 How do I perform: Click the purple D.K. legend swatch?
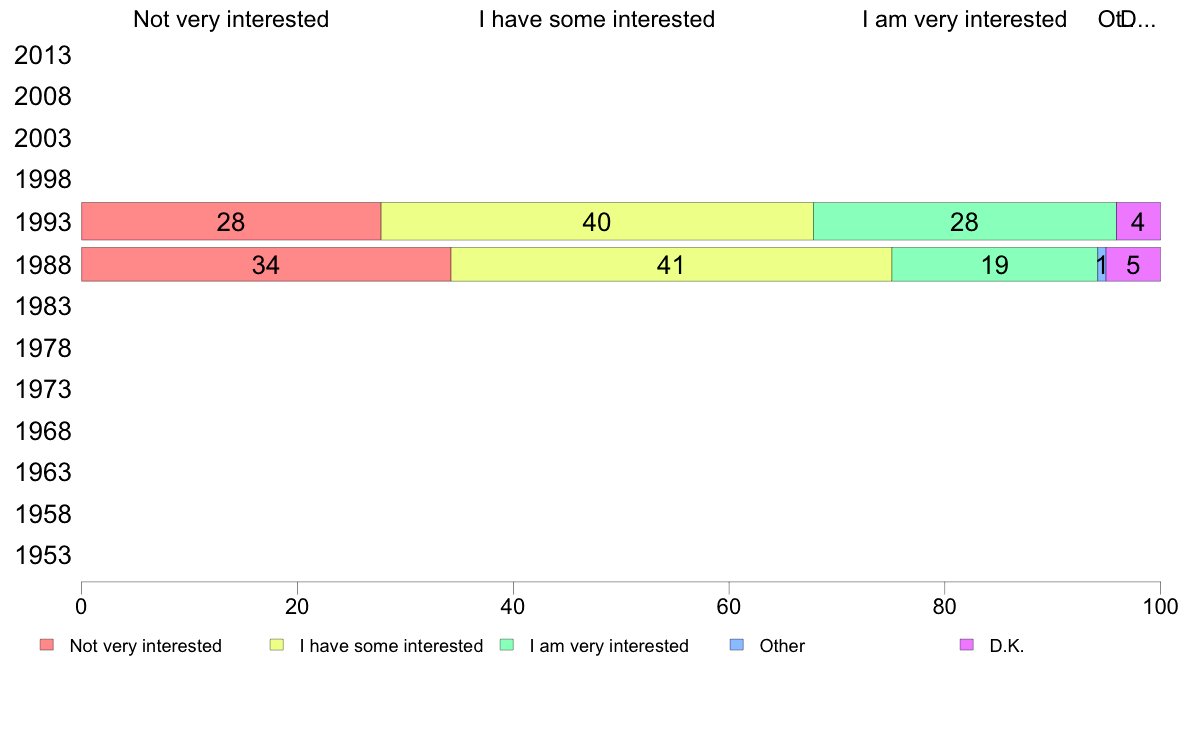pos(967,645)
